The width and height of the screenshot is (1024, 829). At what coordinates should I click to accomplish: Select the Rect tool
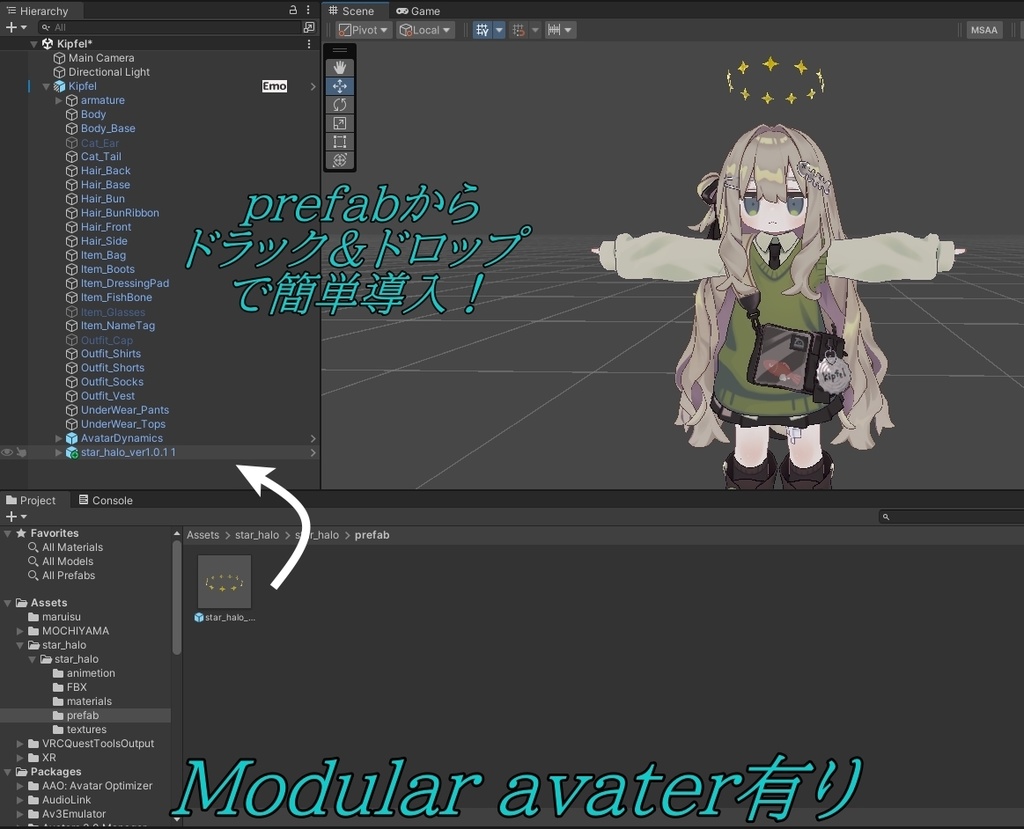(340, 141)
